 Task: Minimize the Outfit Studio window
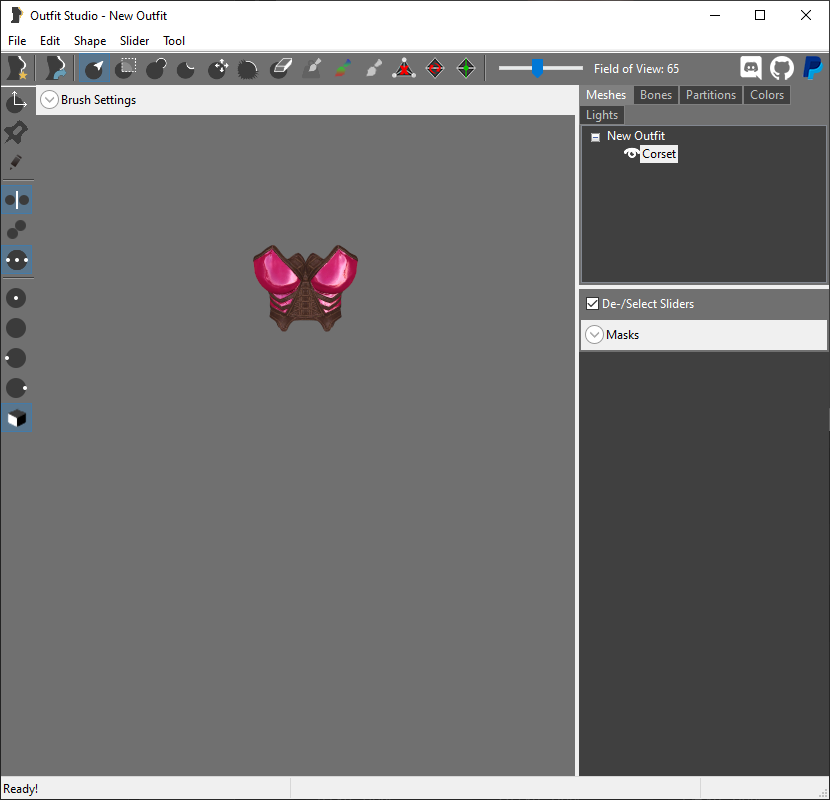(x=715, y=15)
